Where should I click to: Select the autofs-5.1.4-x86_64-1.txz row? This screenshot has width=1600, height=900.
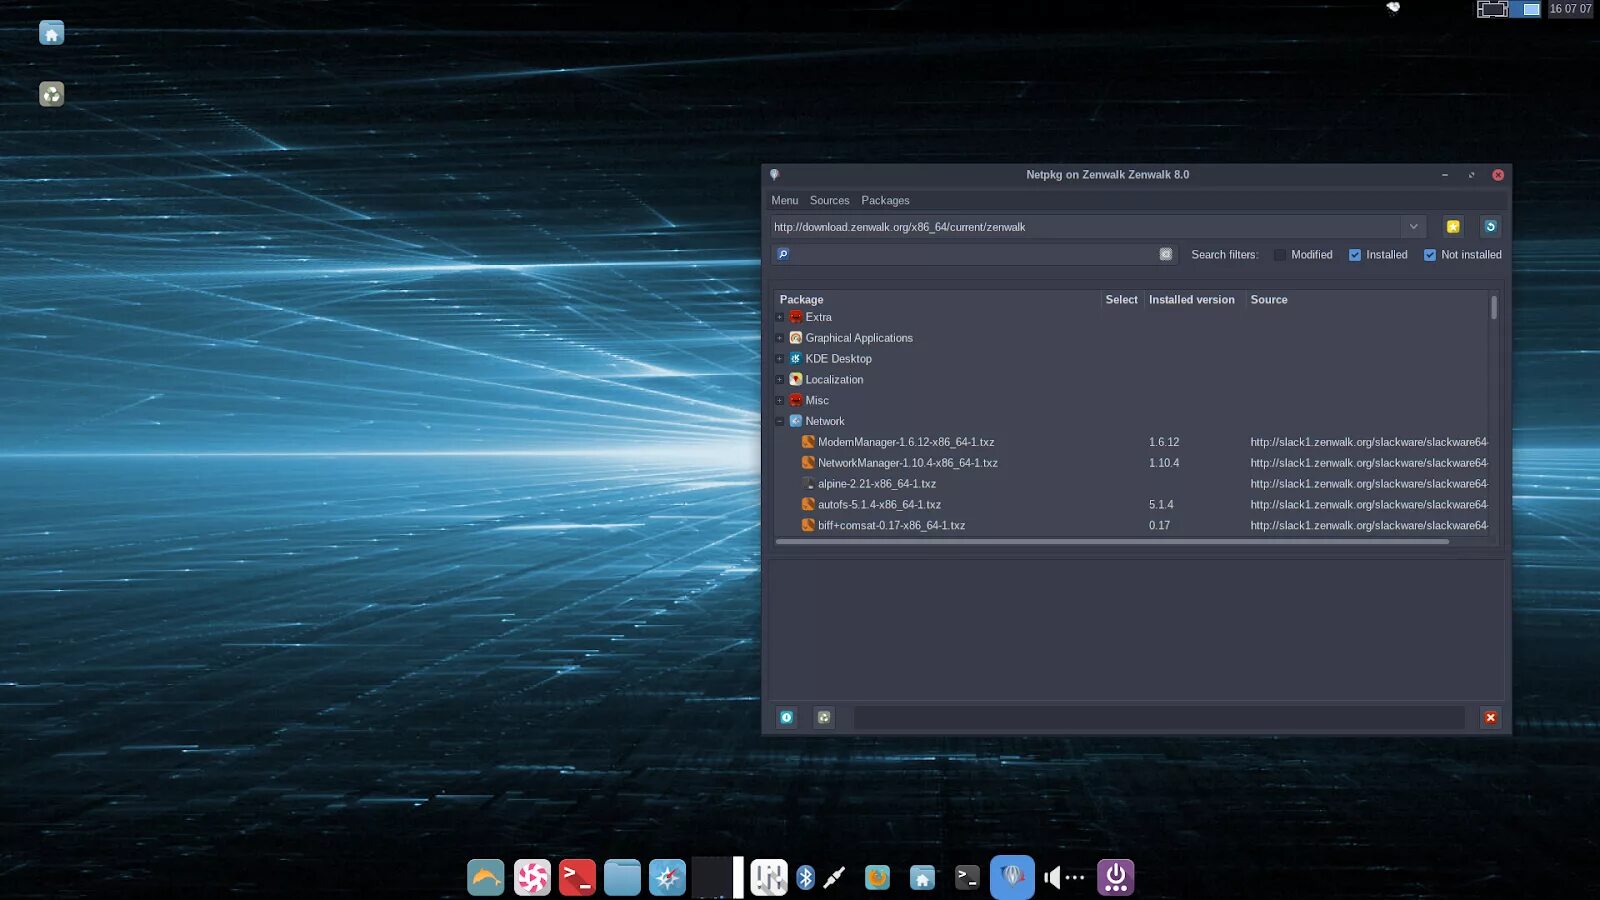tap(1132, 505)
